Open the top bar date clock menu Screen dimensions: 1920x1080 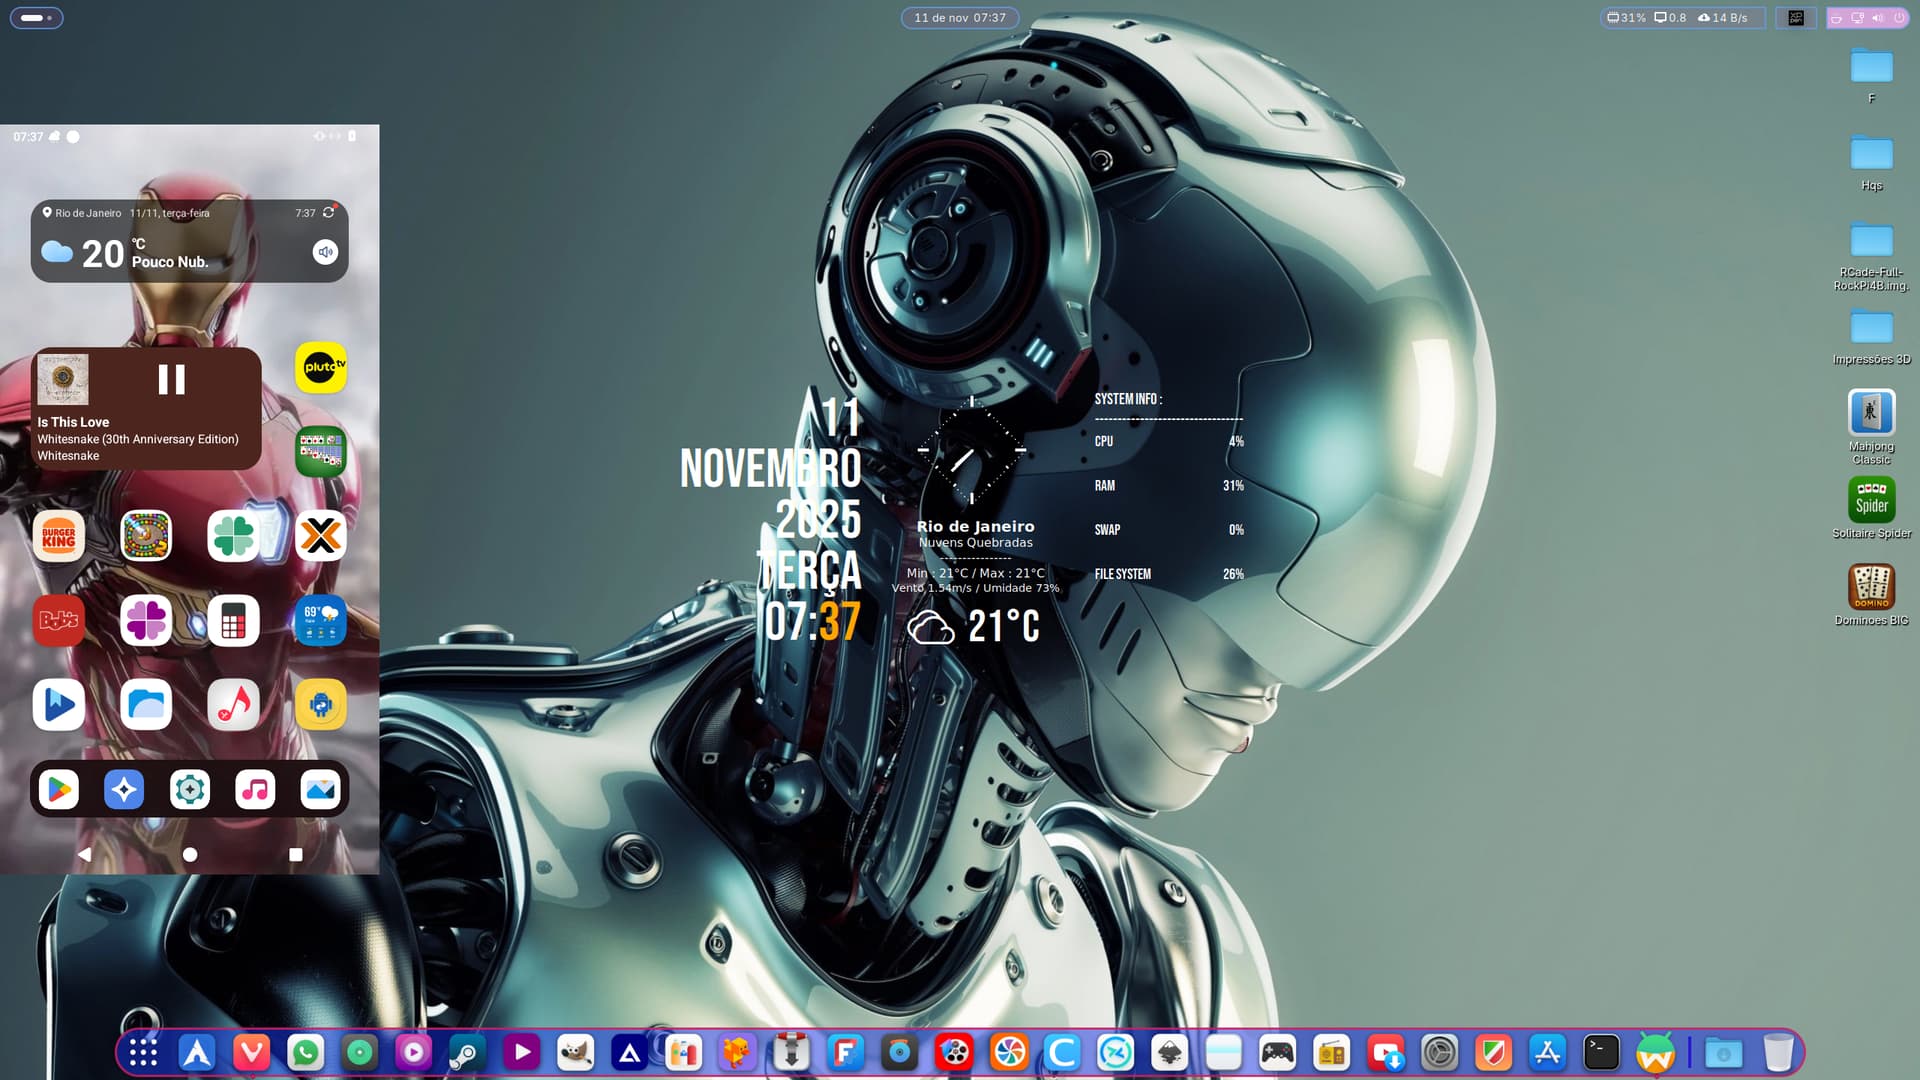click(959, 18)
